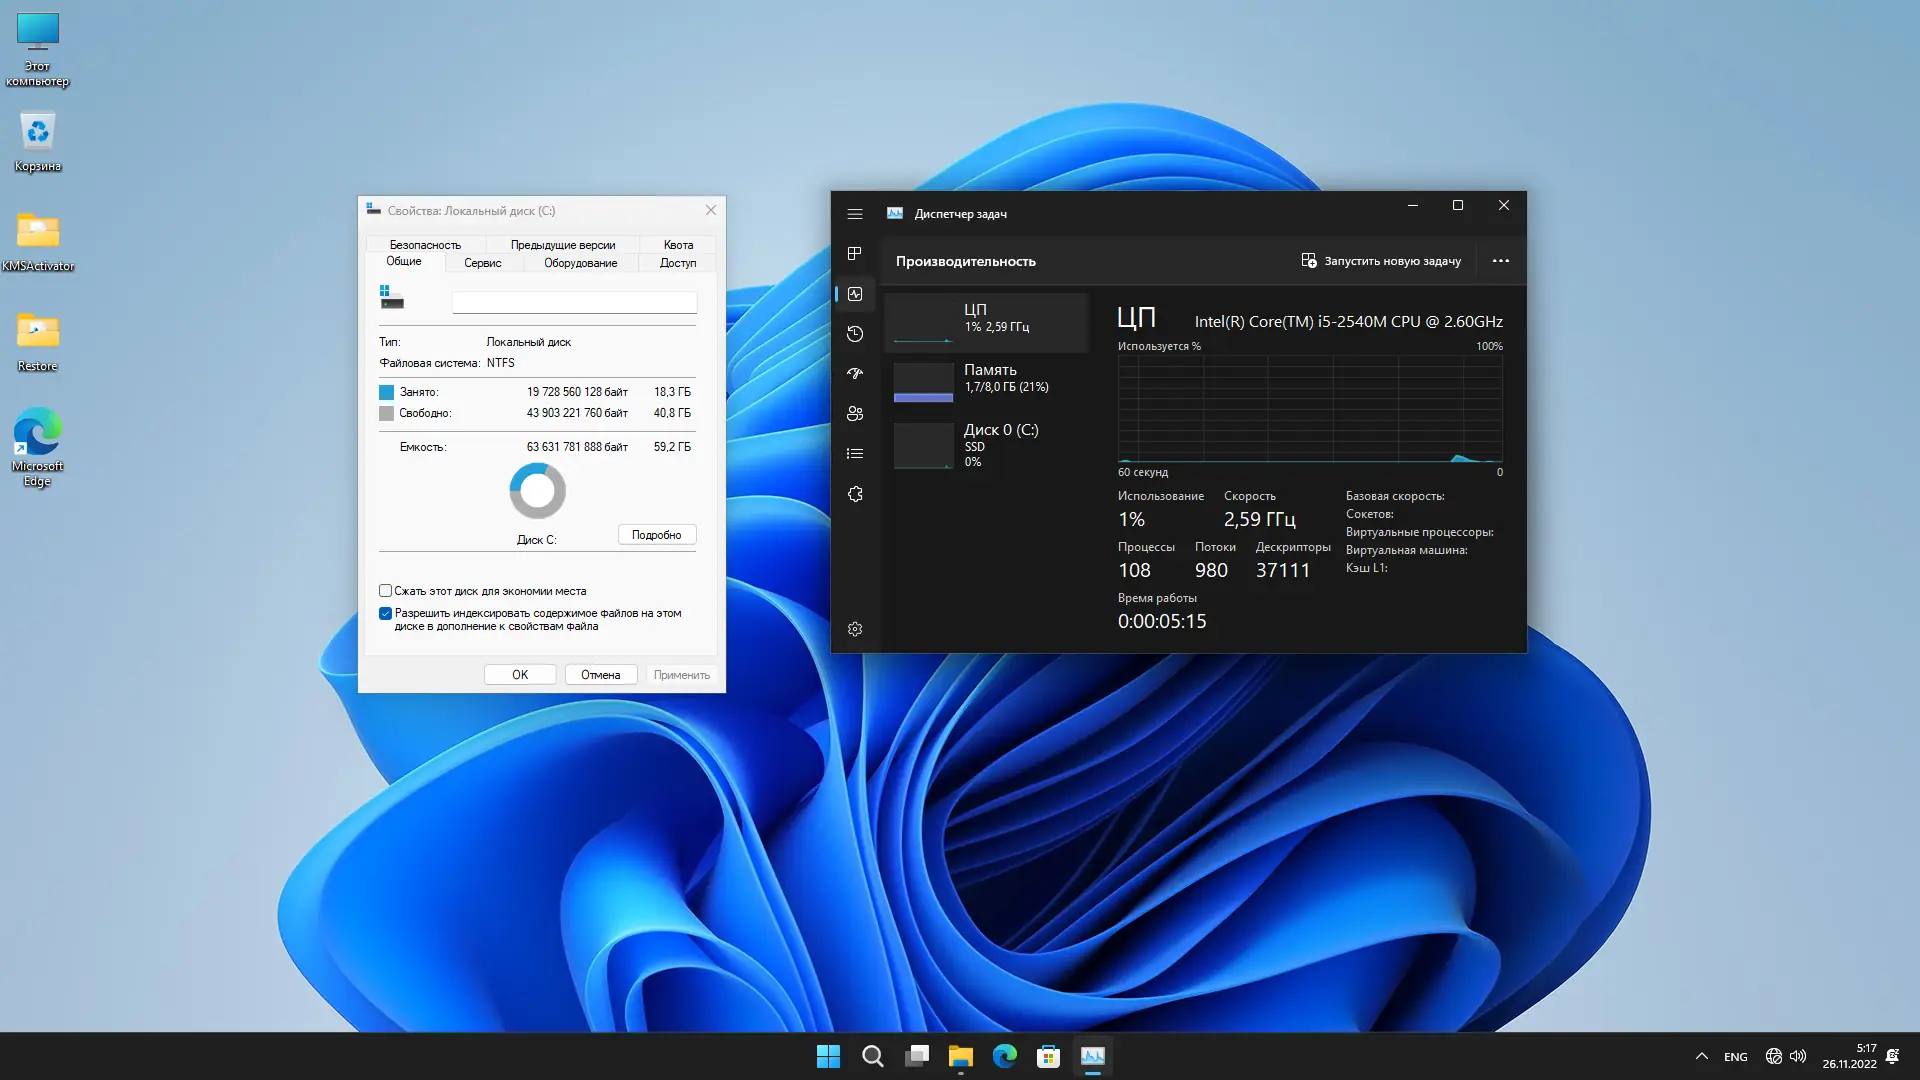Open Startup apps page icon

854,373
